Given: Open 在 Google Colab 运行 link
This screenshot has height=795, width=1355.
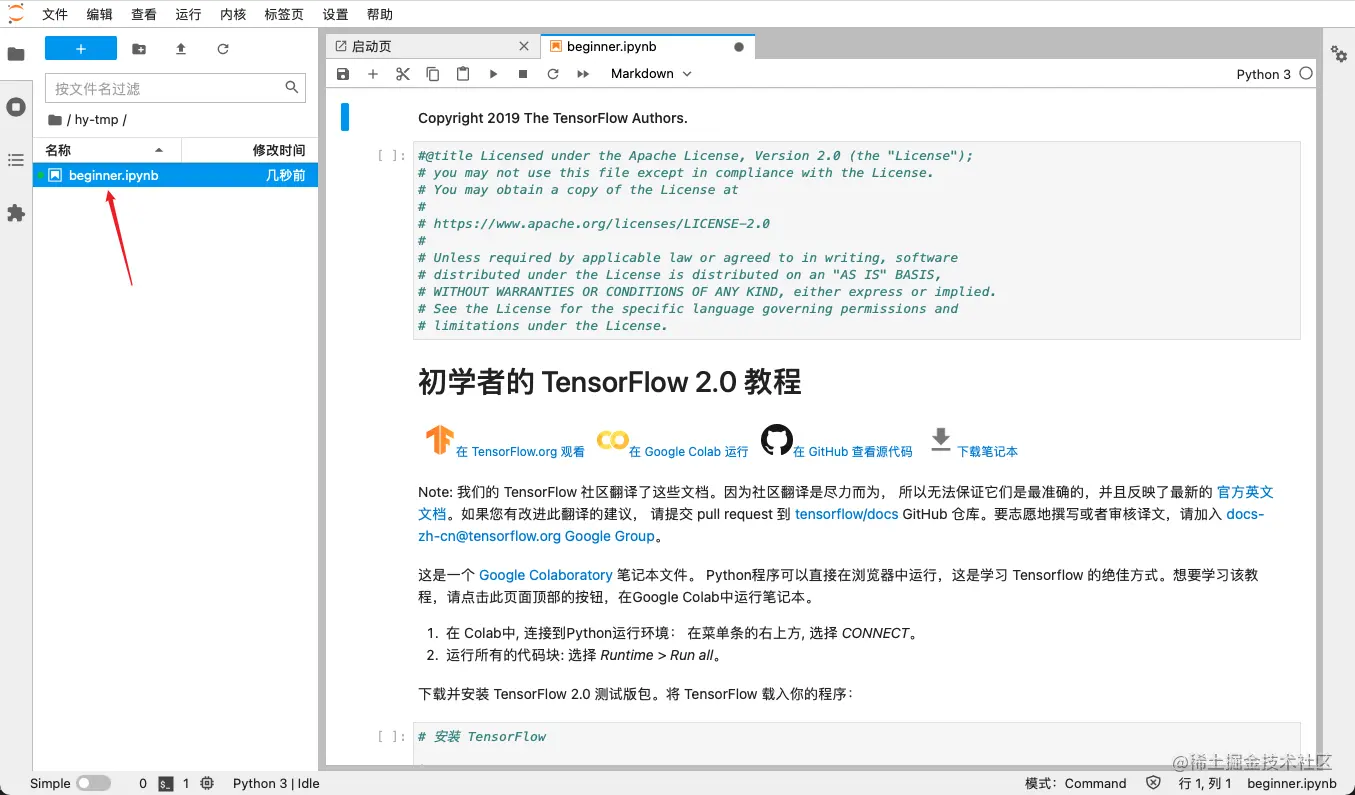Looking at the screenshot, I should [688, 452].
